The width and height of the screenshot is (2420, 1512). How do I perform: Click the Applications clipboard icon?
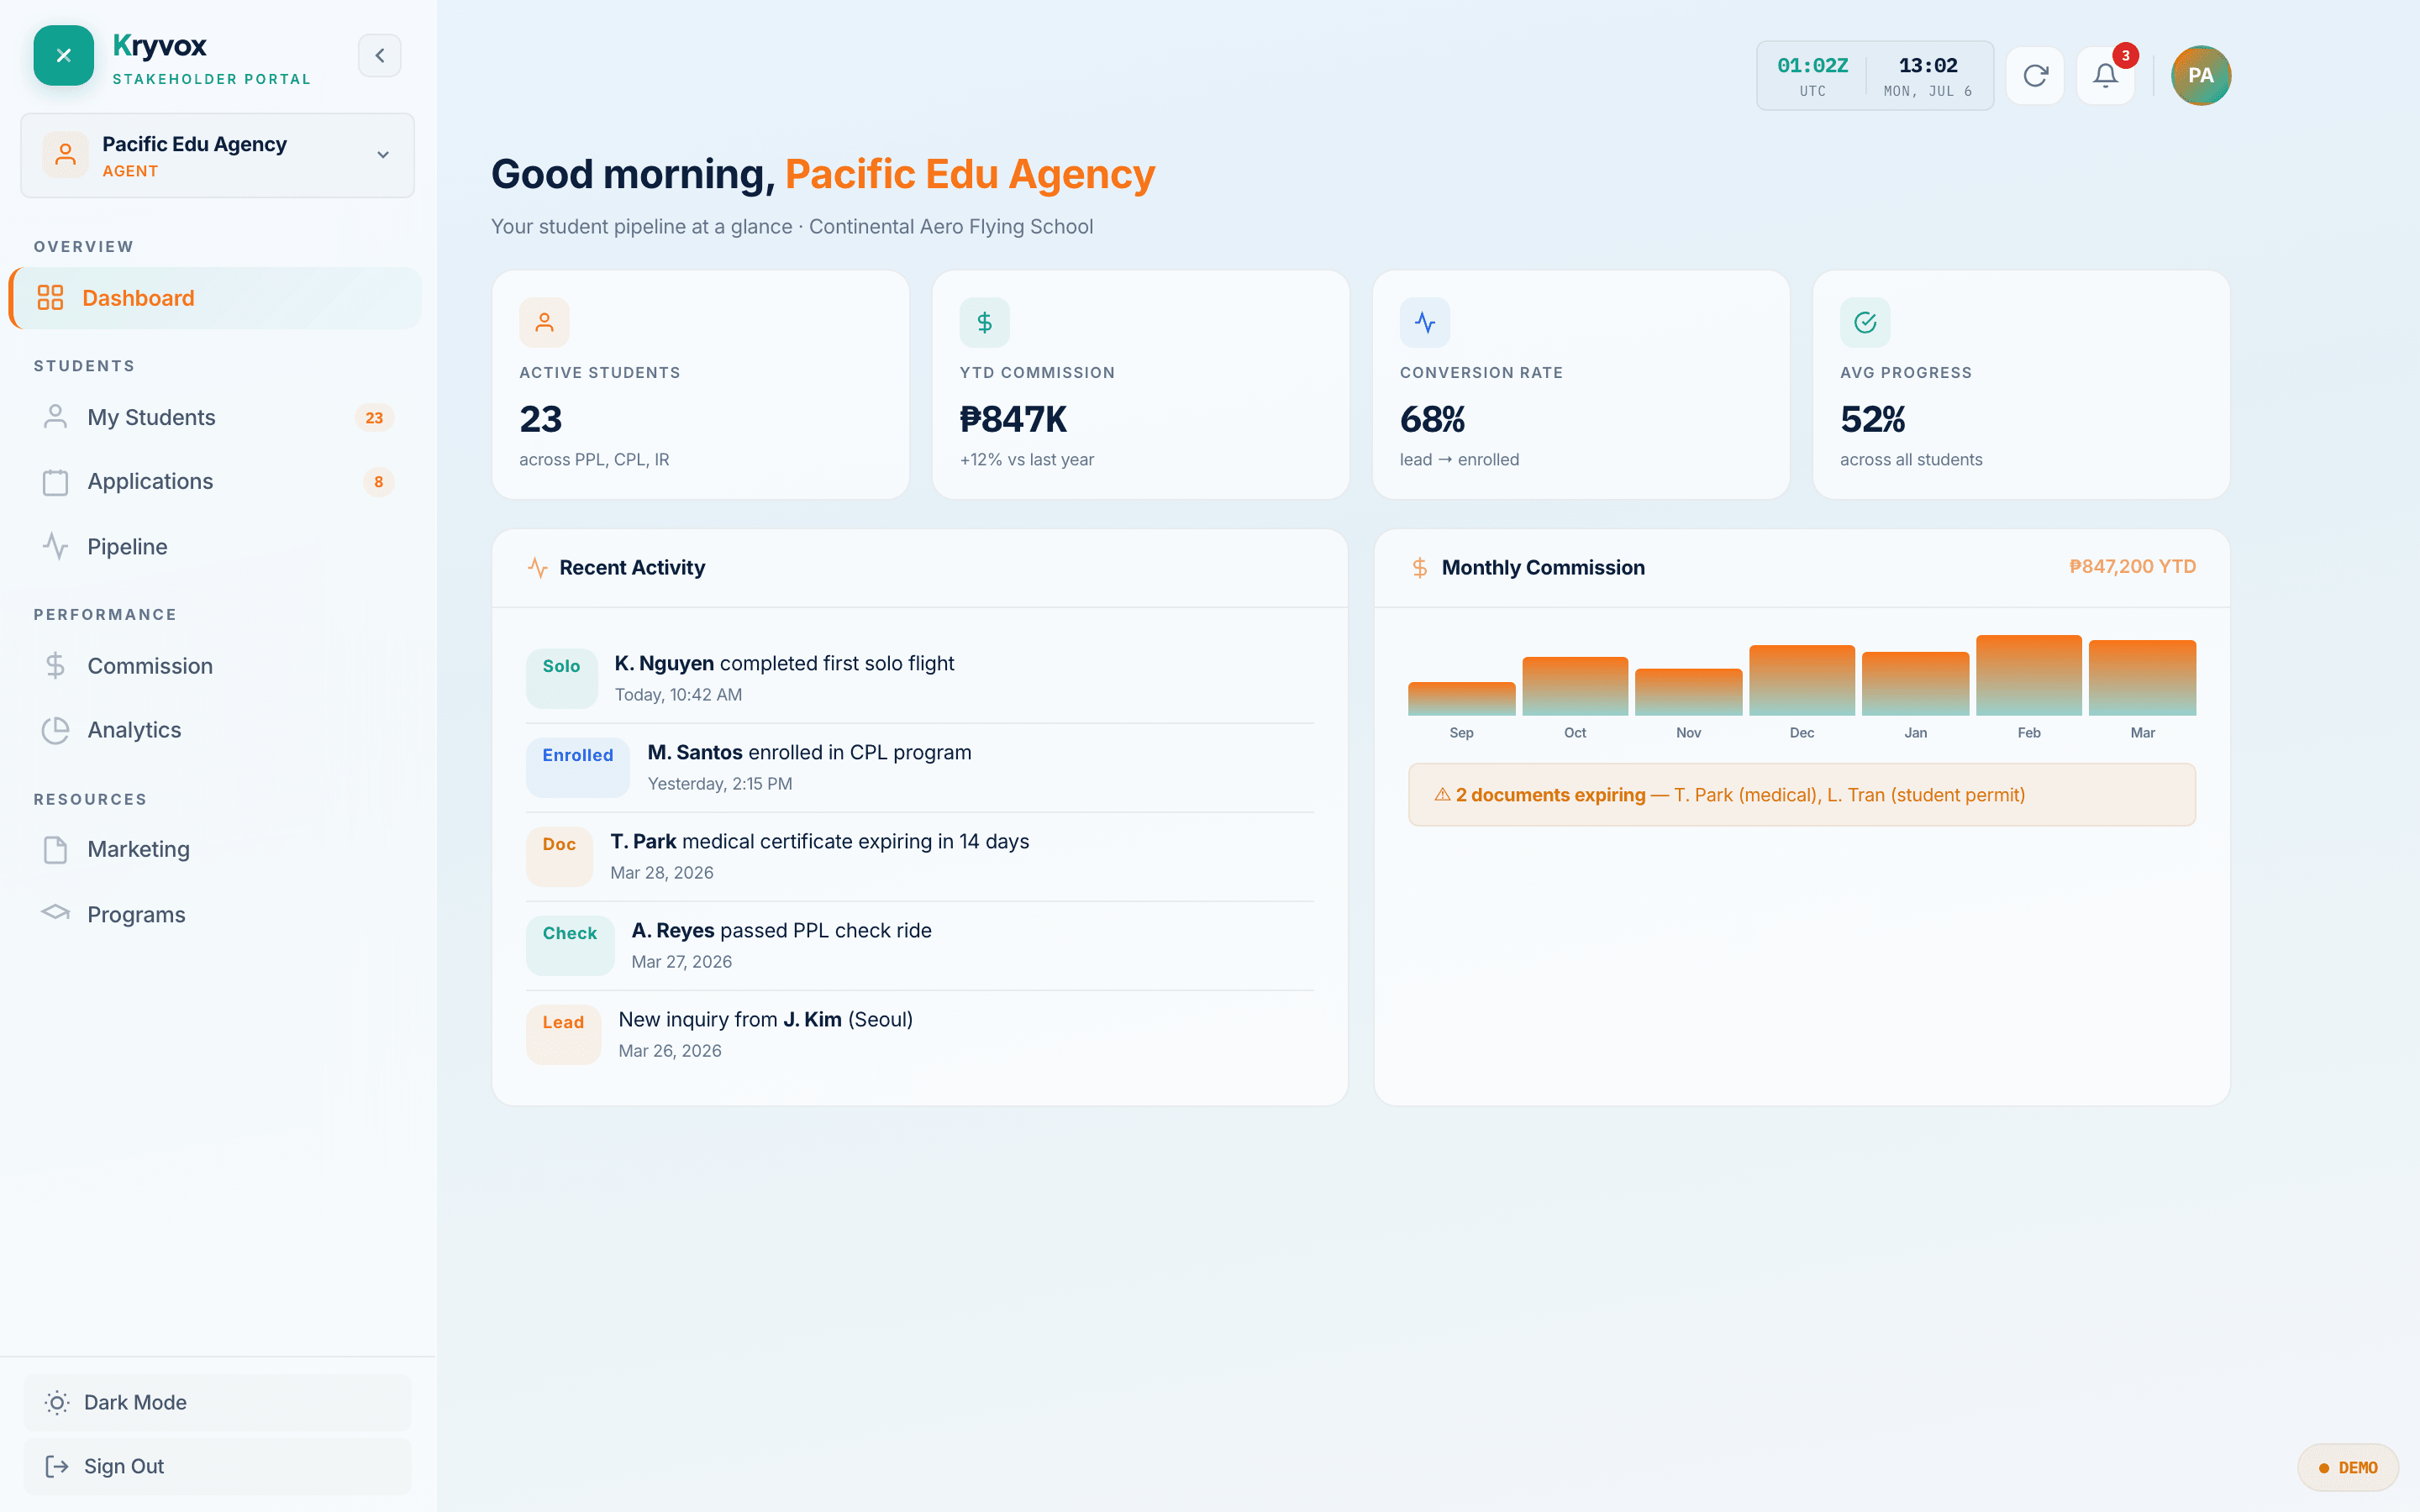[55, 482]
